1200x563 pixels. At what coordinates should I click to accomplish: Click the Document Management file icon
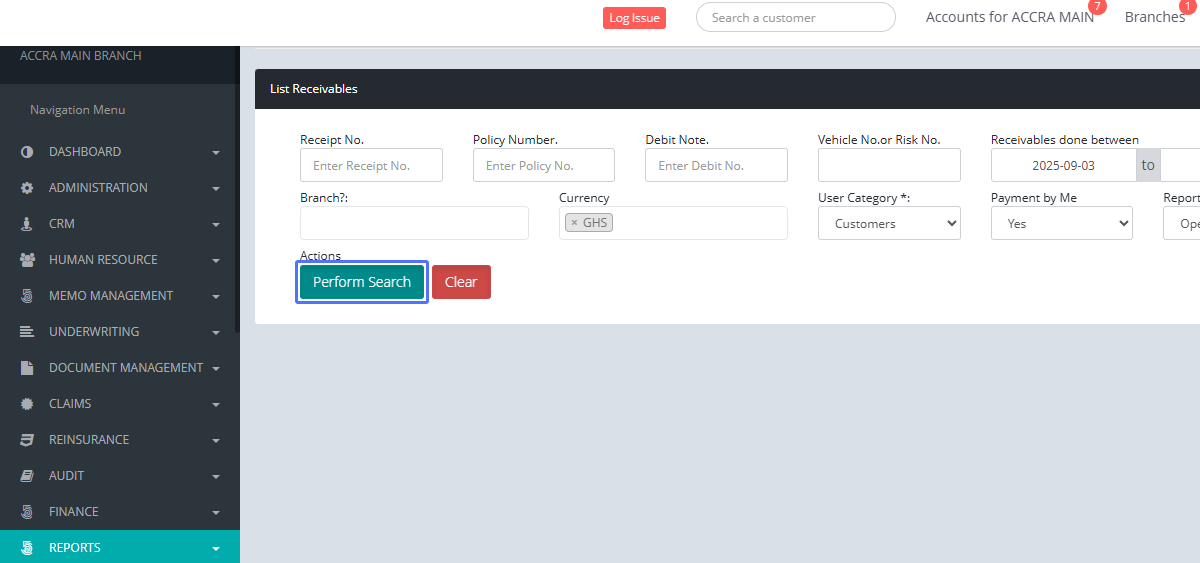27,368
